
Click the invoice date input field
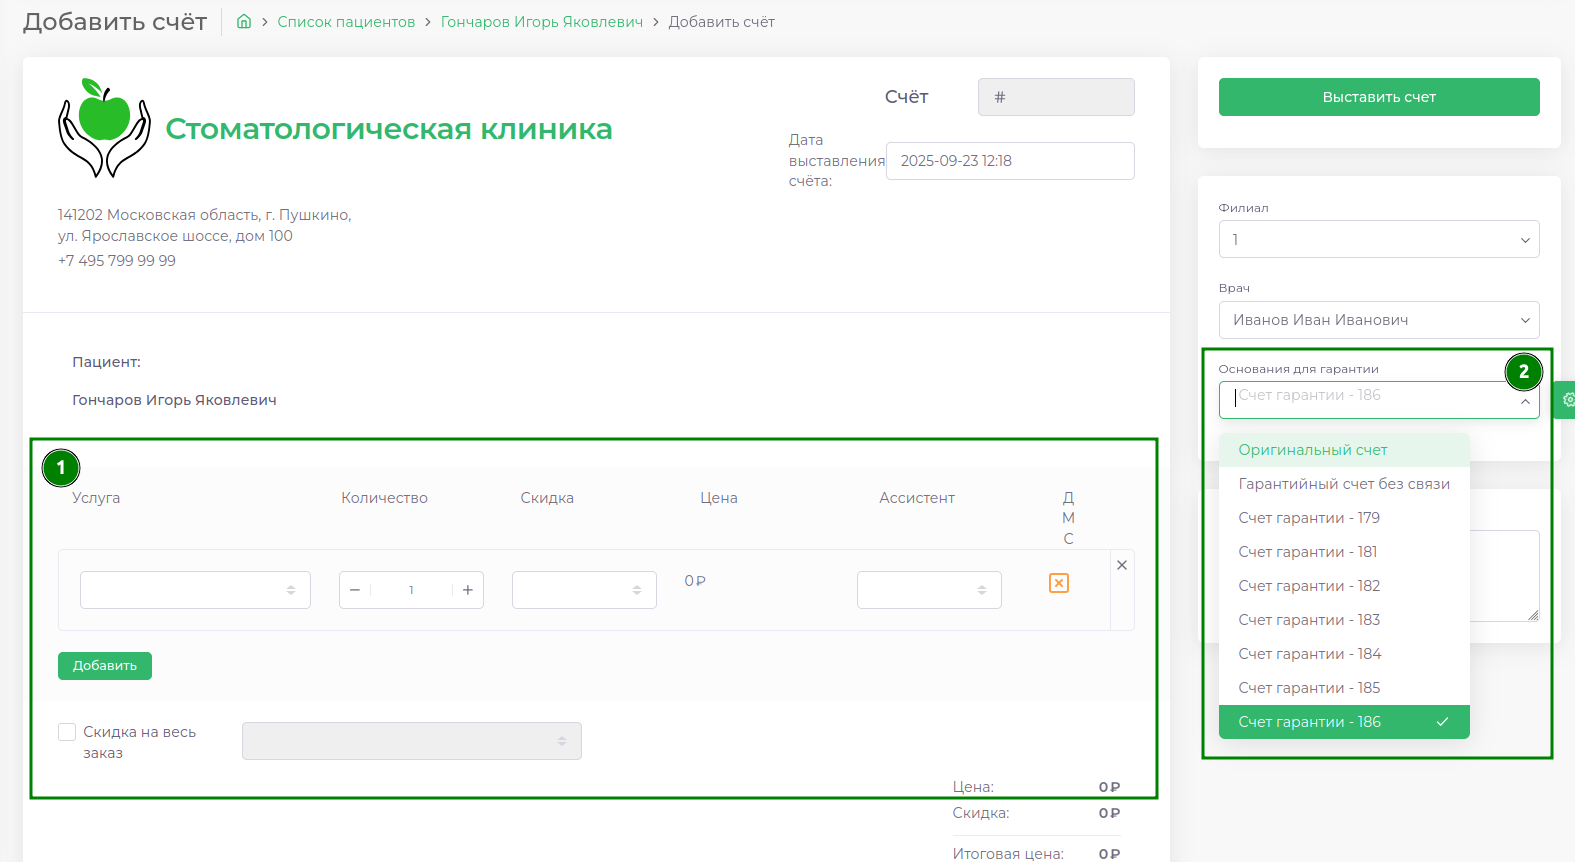(1009, 161)
